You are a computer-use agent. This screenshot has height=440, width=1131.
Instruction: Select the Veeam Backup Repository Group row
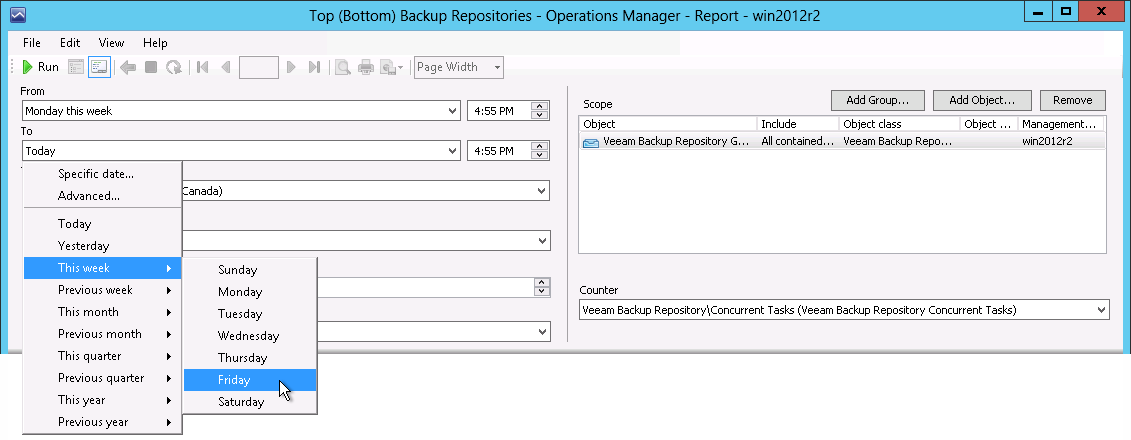(668, 142)
